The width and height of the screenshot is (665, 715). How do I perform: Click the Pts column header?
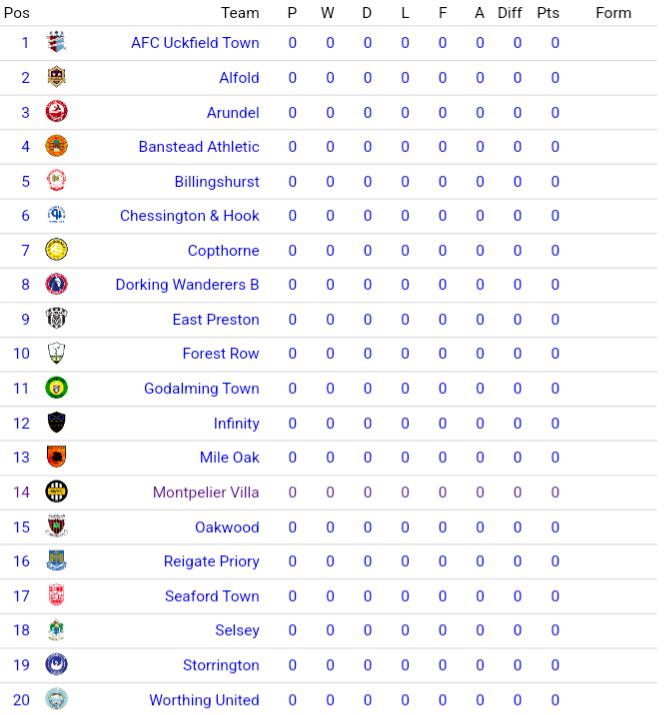point(548,13)
